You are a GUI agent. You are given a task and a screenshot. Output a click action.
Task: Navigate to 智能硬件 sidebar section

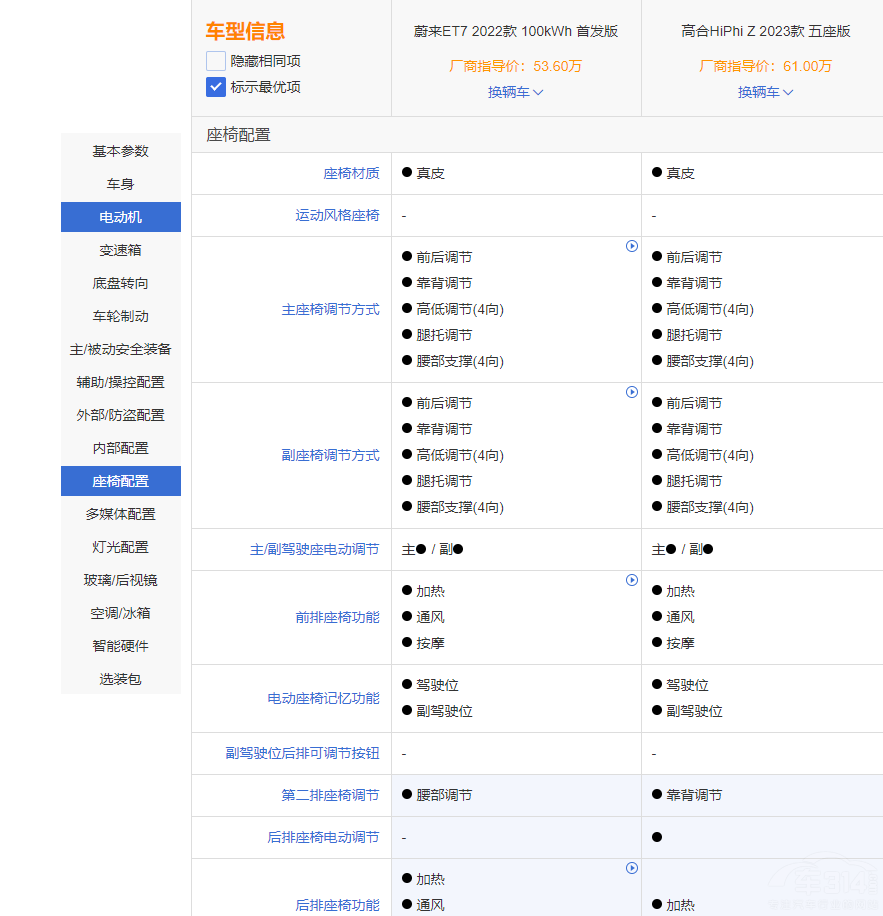(x=121, y=646)
